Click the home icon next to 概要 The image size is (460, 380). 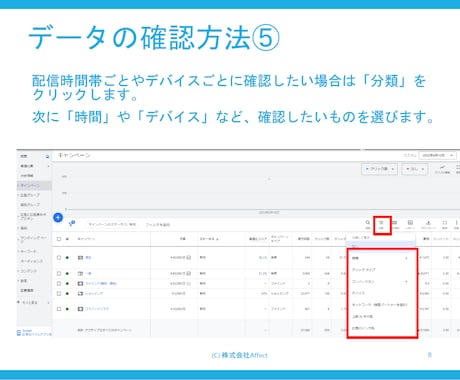47,156
